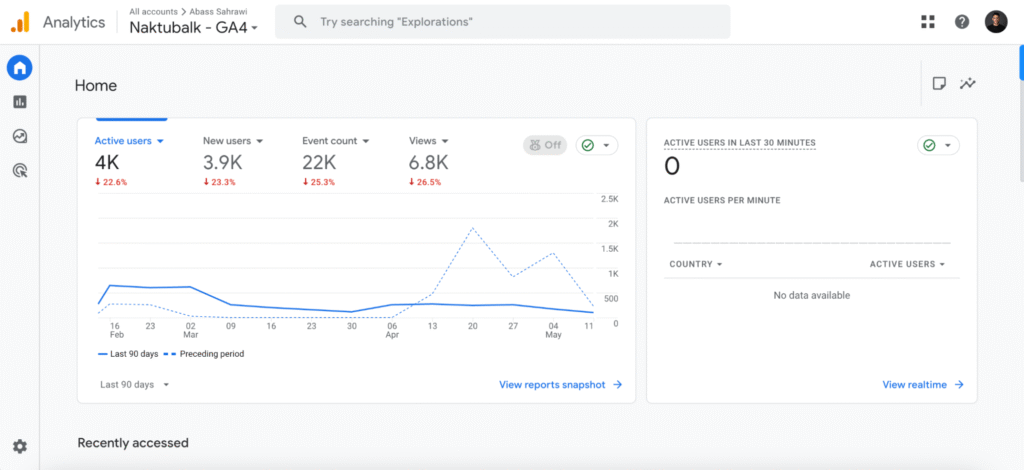This screenshot has width=1024, height=470.
Task: Click the page vertical scrollbar
Action: [x=1020, y=60]
